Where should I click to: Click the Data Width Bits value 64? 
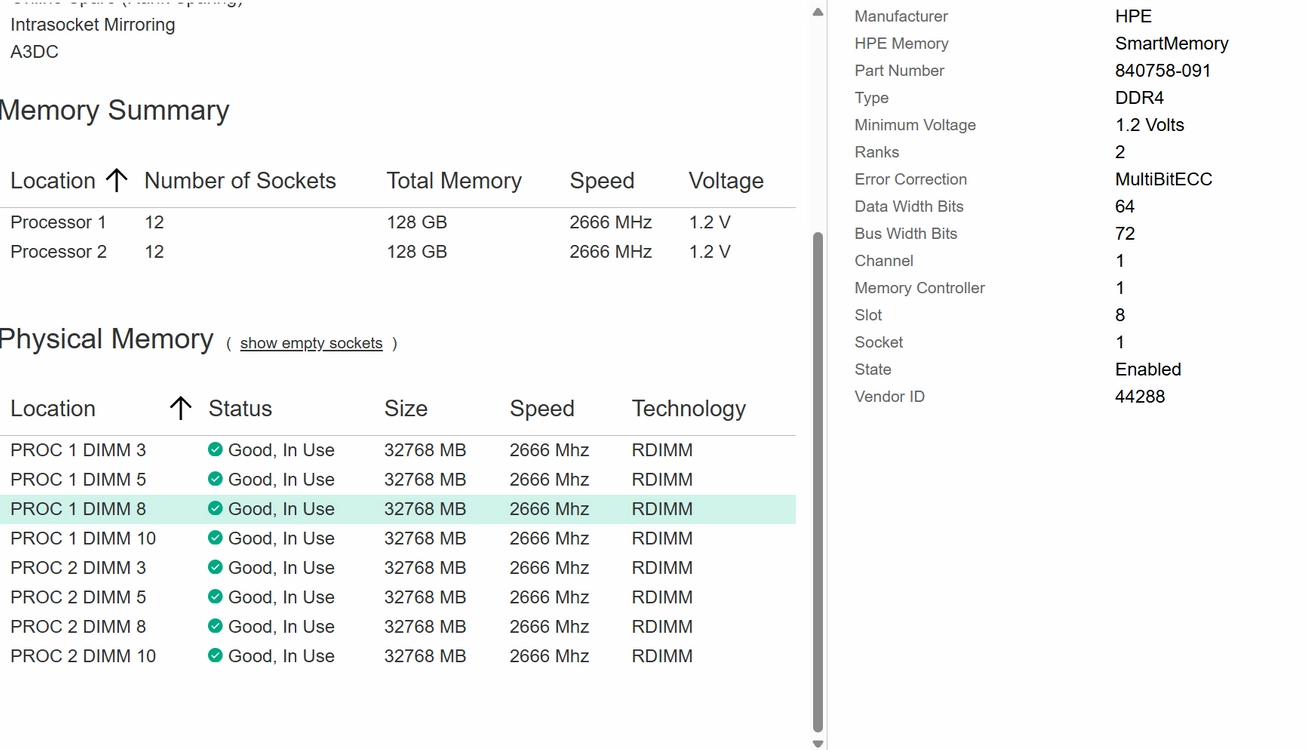coord(1125,206)
